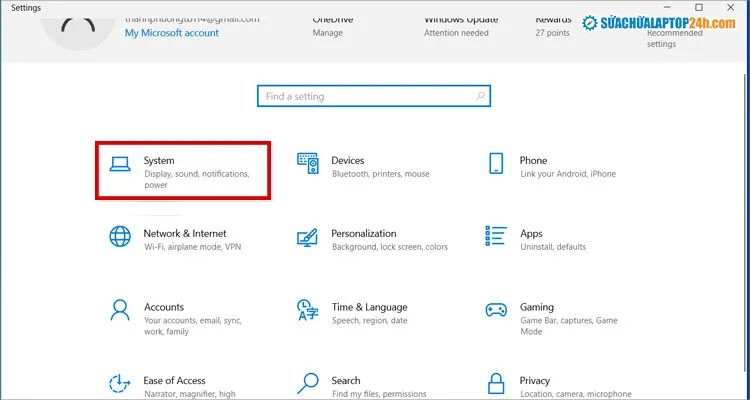
Task: Select the Apps category title
Action: click(x=531, y=233)
